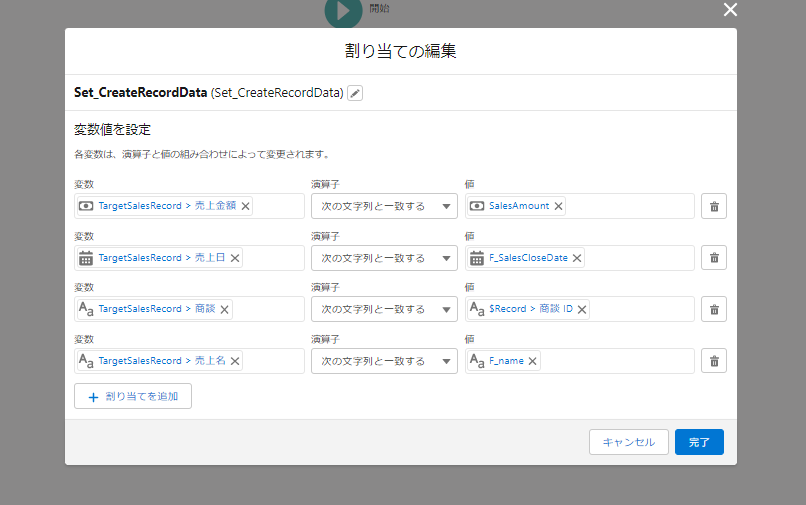The width and height of the screenshot is (806, 505).
Task: Clear the SalesAmount value pill
Action: (558, 206)
